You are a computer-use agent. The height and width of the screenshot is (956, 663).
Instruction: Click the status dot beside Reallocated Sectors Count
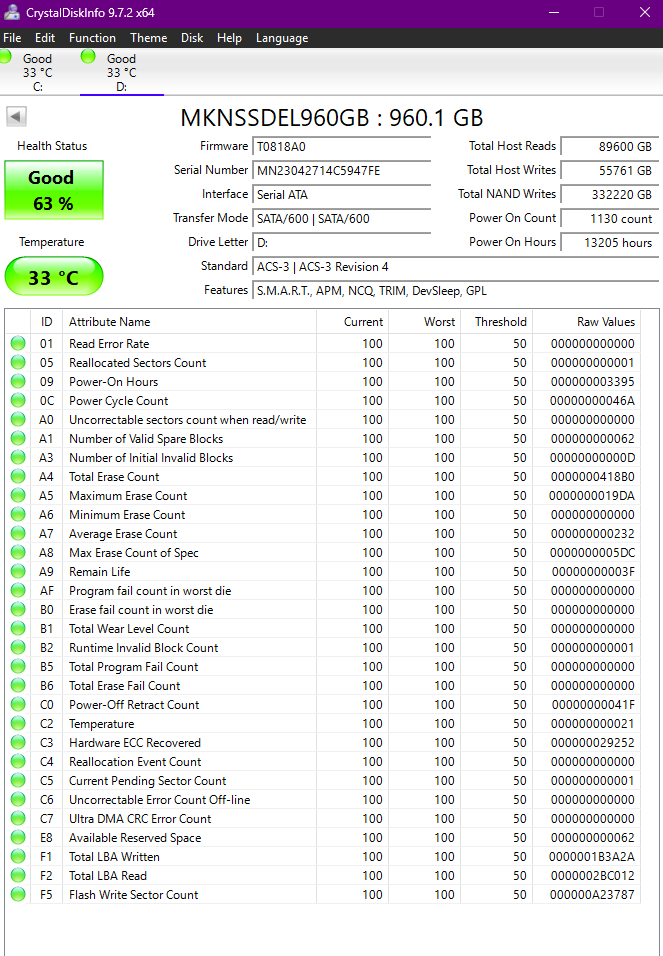point(18,363)
